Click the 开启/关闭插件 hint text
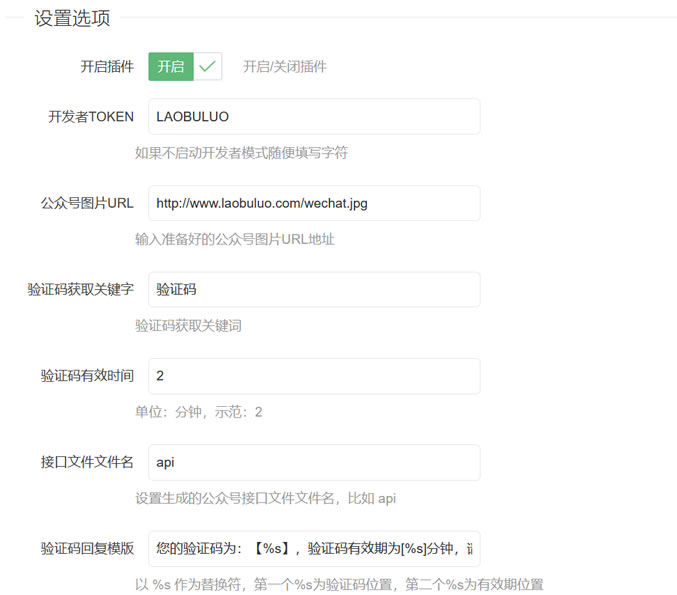Image resolution: width=677 pixels, height=595 pixels. (285, 67)
